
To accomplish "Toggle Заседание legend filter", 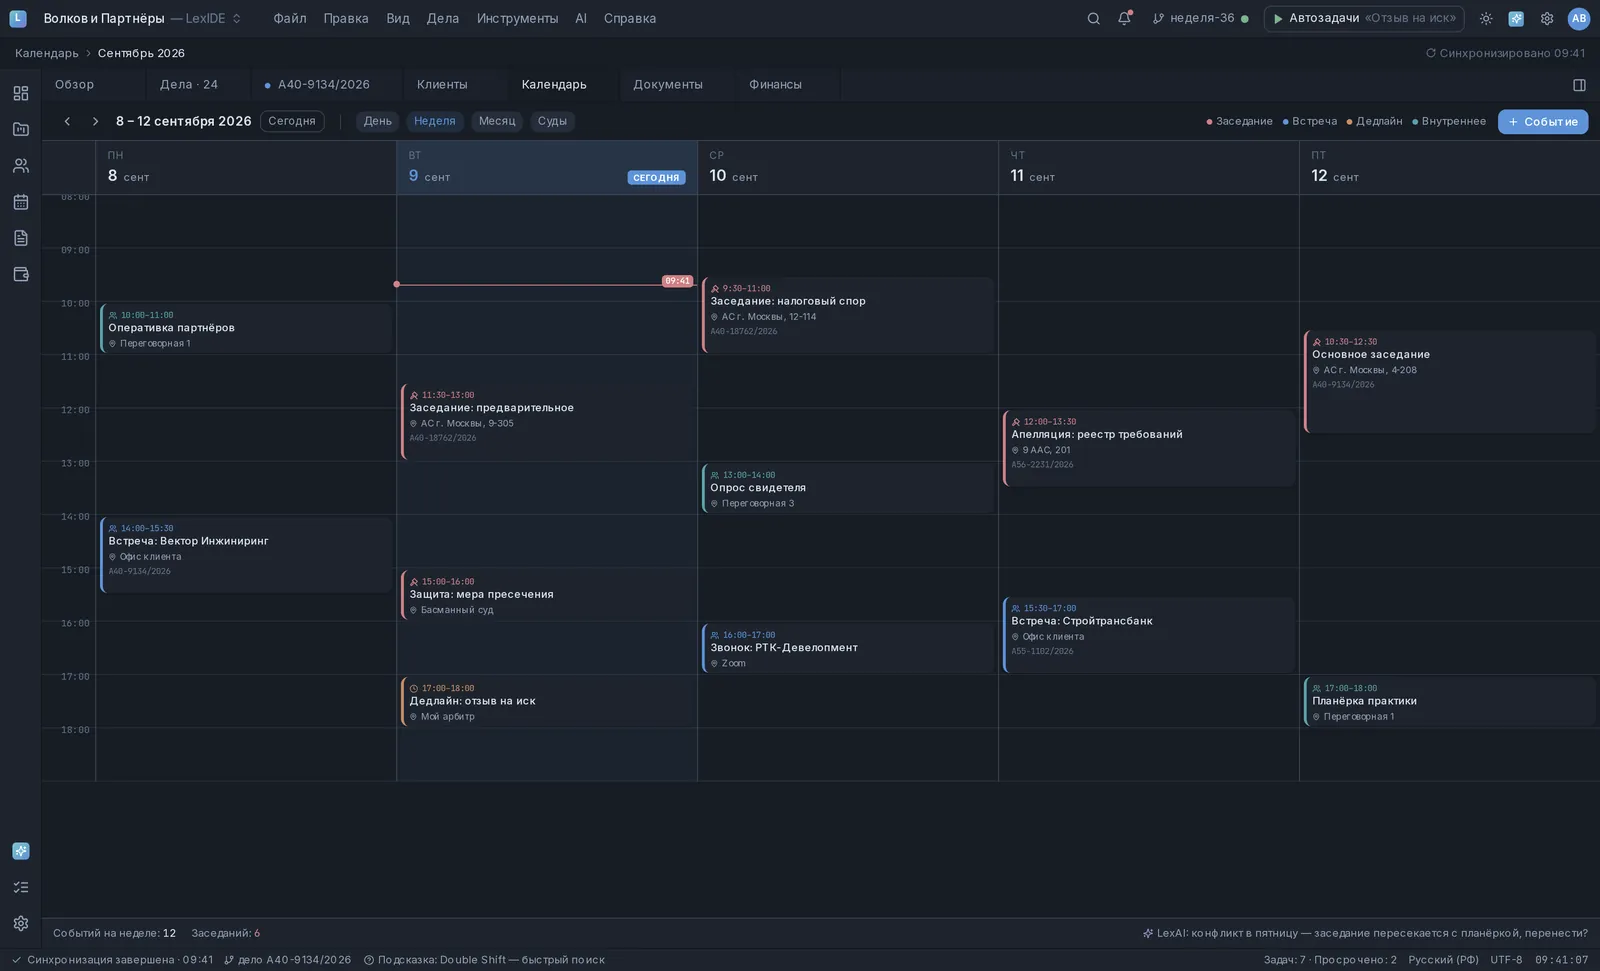I will click(x=1240, y=121).
